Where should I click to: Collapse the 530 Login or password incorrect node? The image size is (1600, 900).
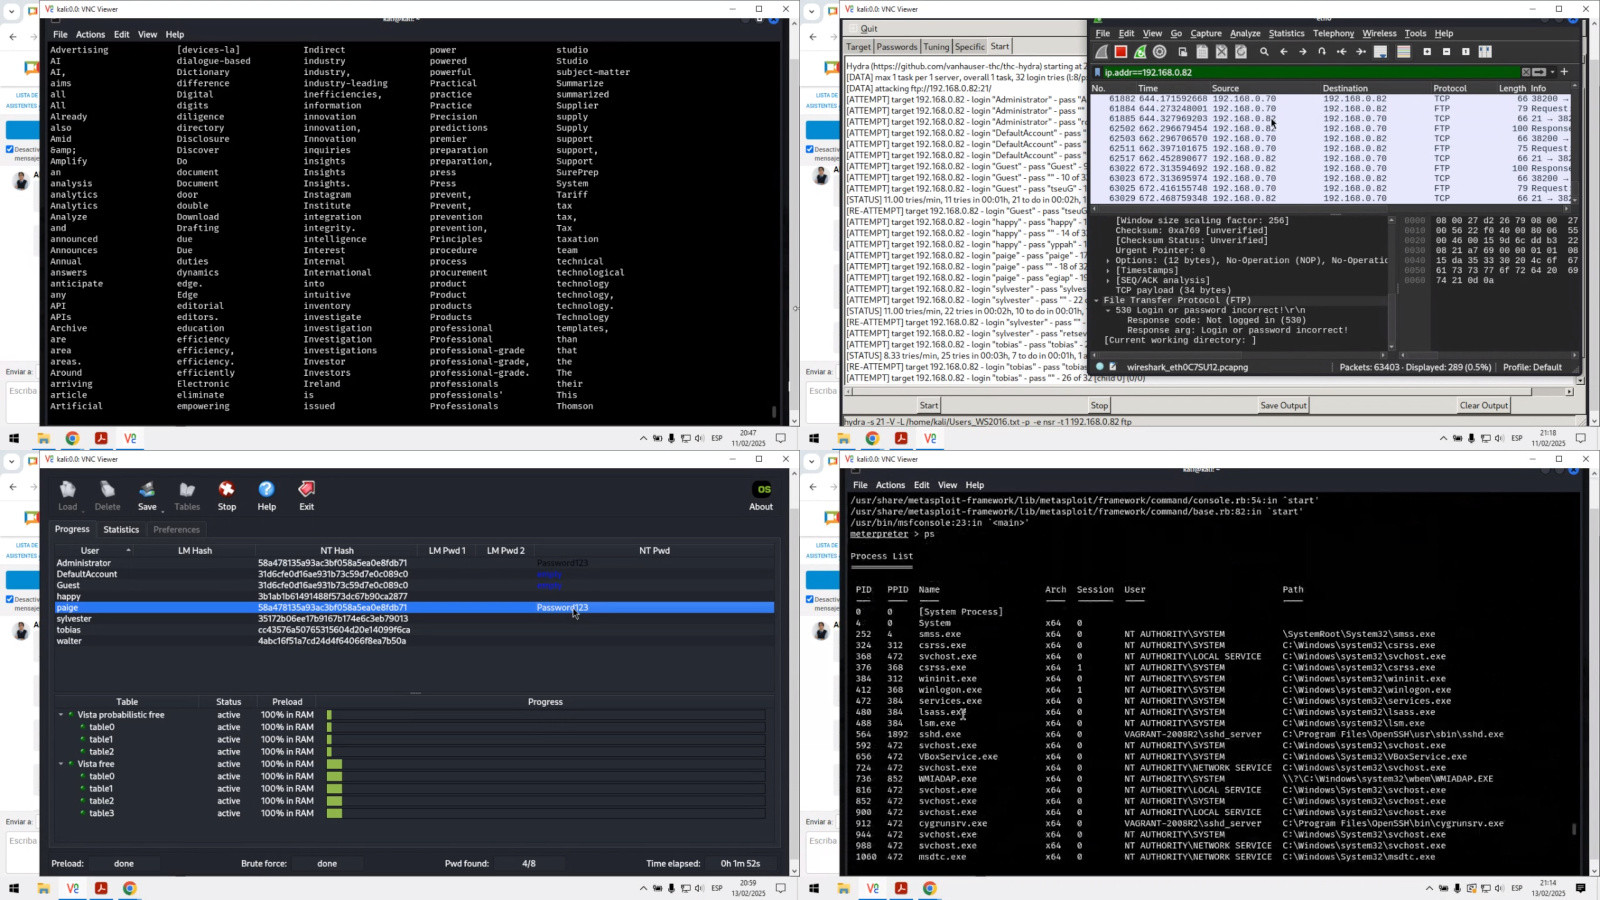pos(1108,310)
